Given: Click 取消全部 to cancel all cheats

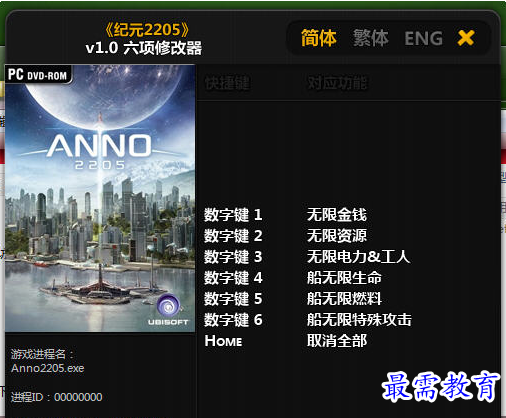Looking at the screenshot, I should (337, 341).
